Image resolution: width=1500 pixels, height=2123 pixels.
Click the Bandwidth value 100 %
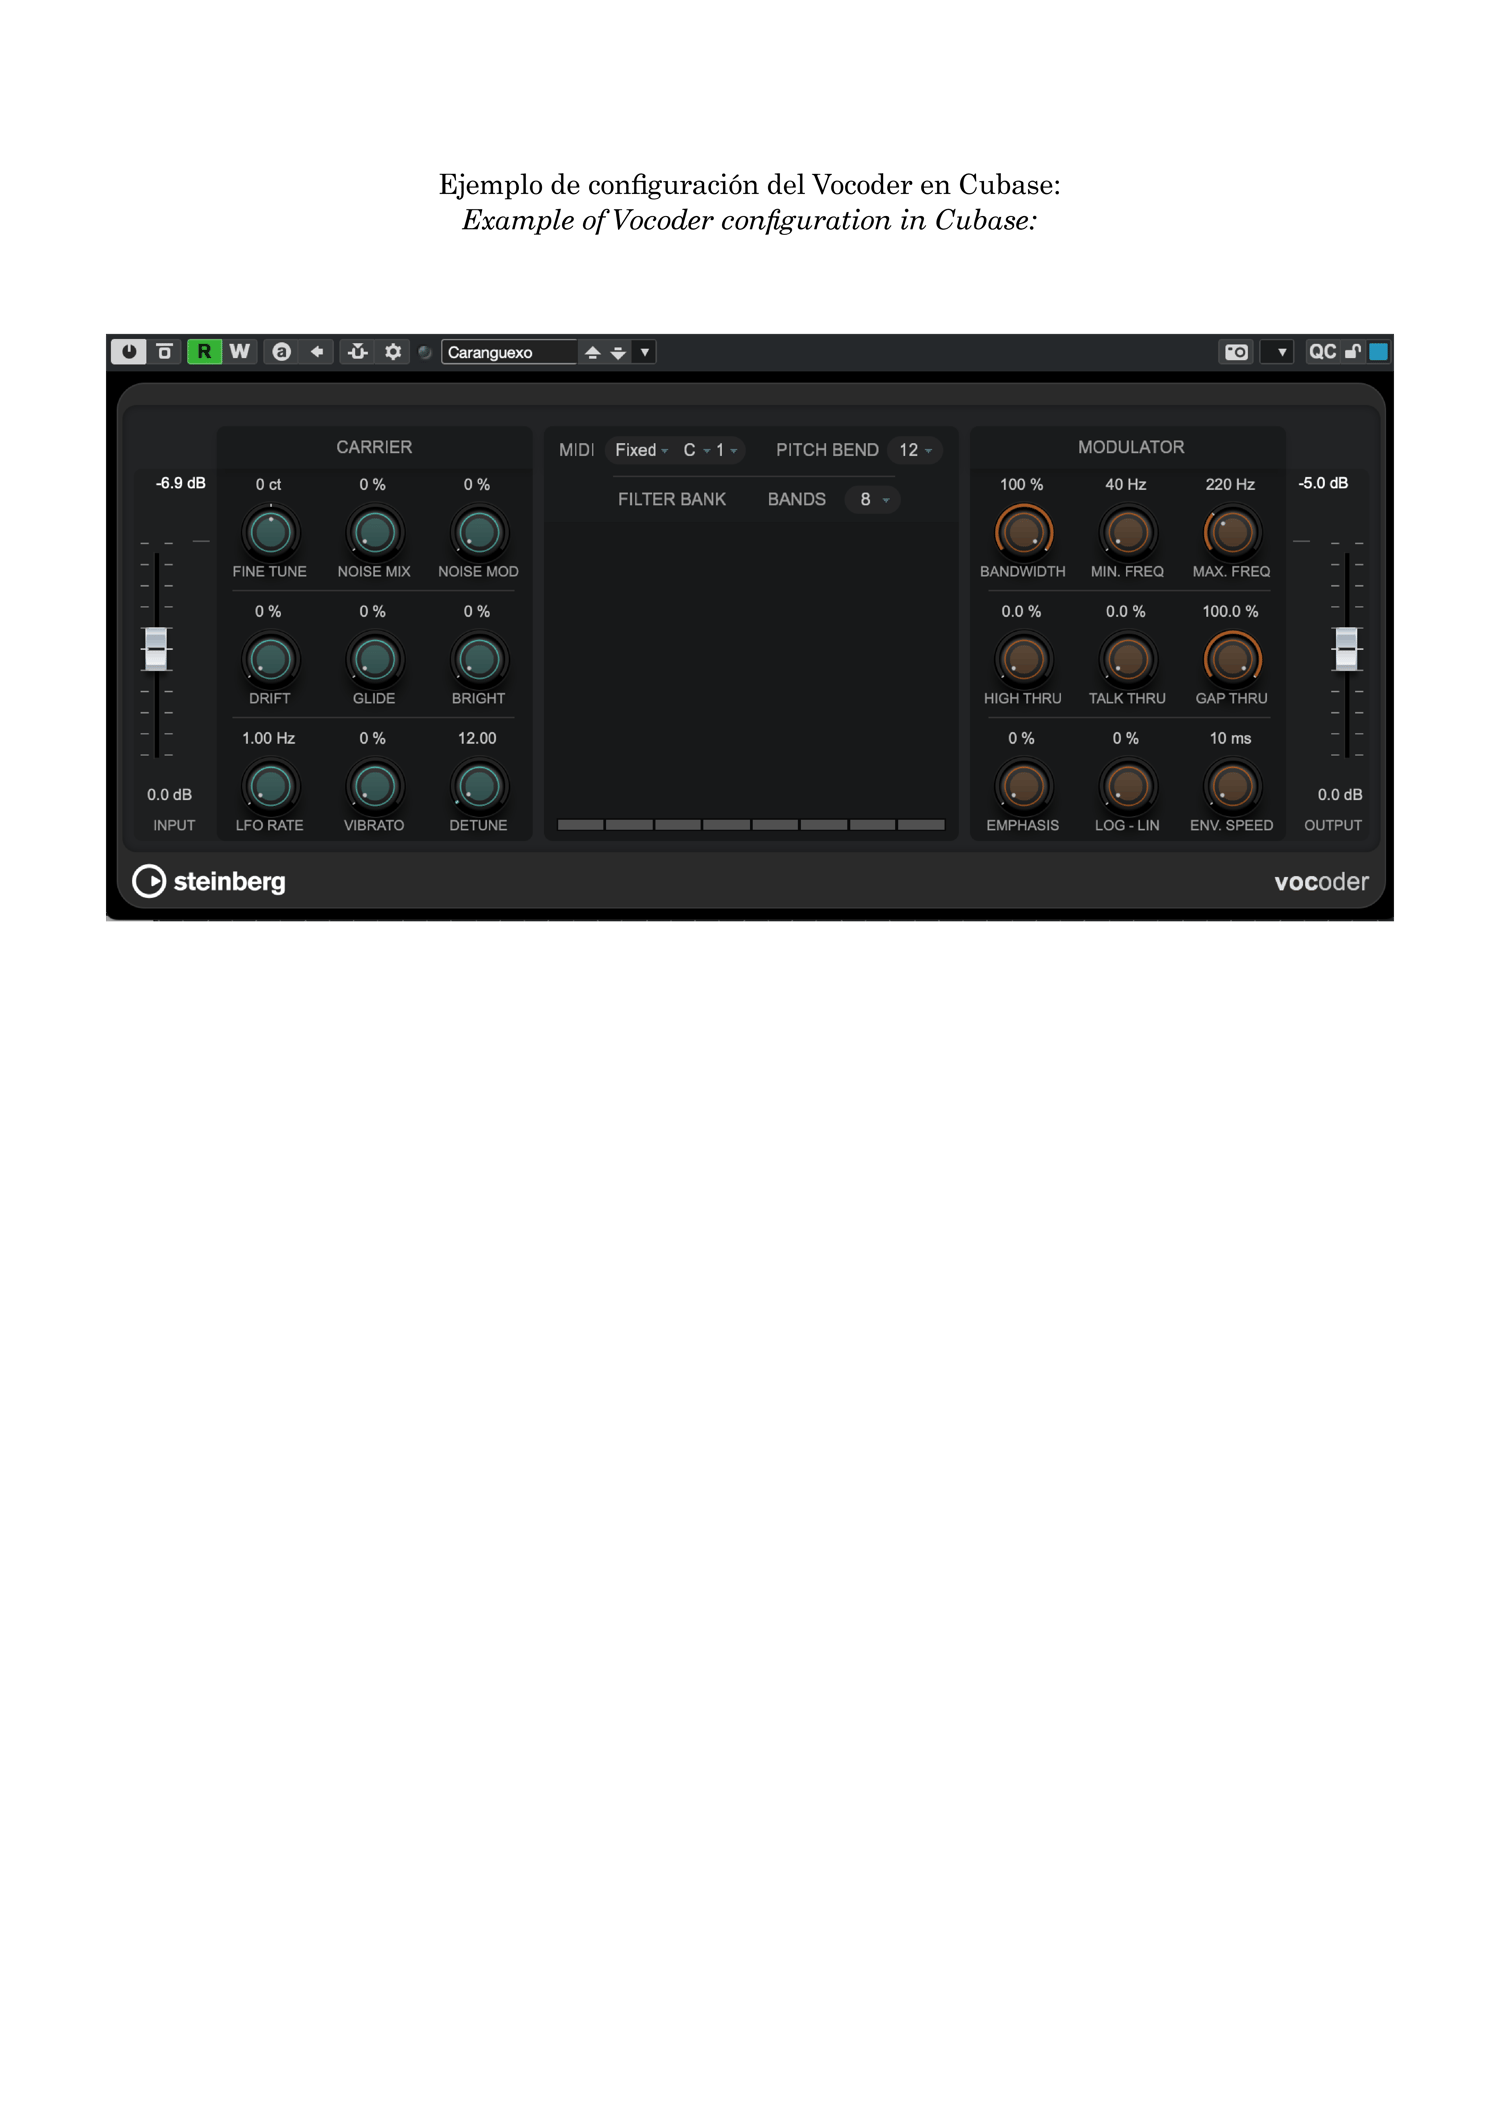[1021, 484]
